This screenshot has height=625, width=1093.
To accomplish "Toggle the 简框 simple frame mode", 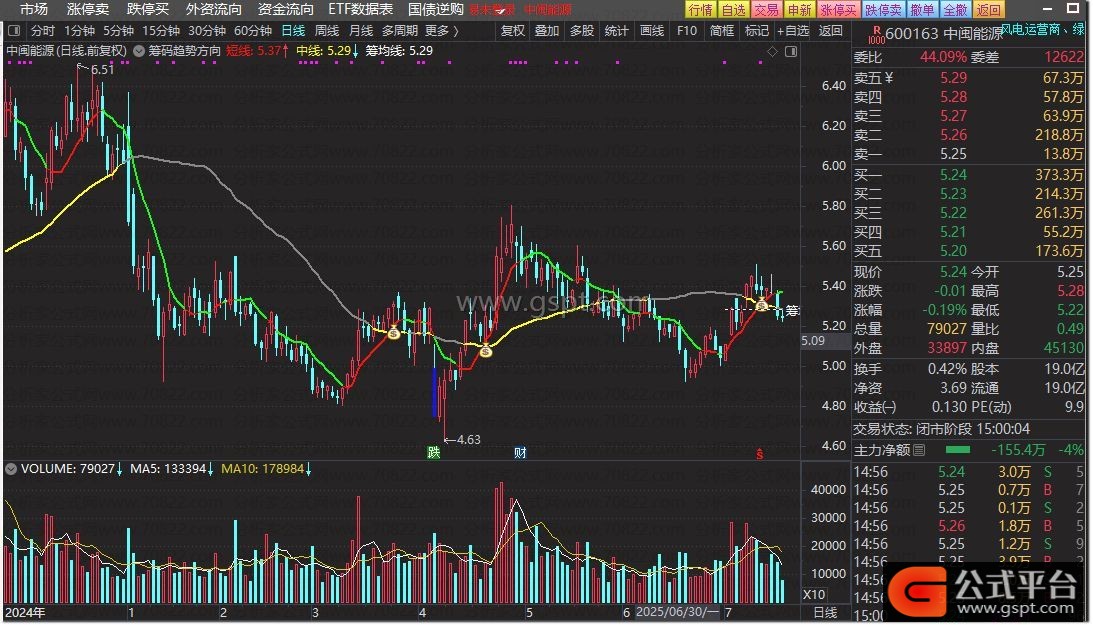I will pos(722,31).
